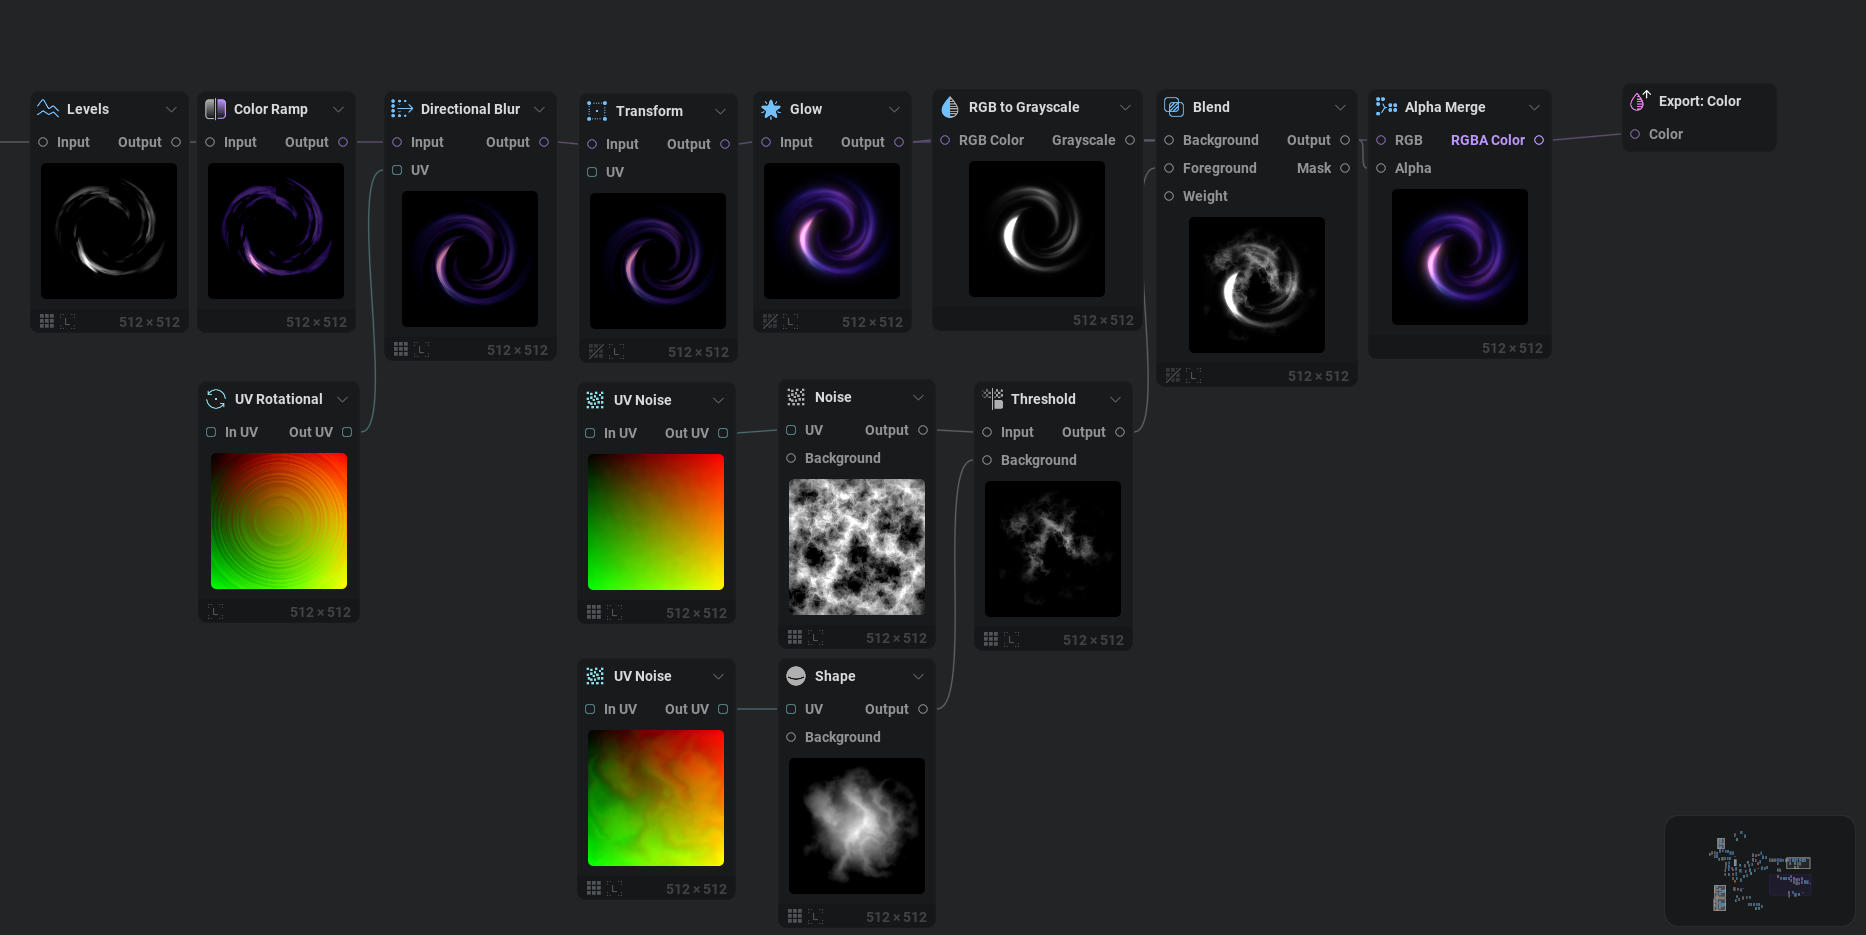The image size is (1866, 935).
Task: Click the RGB to Grayscale node icon
Action: pyautogui.click(x=950, y=107)
